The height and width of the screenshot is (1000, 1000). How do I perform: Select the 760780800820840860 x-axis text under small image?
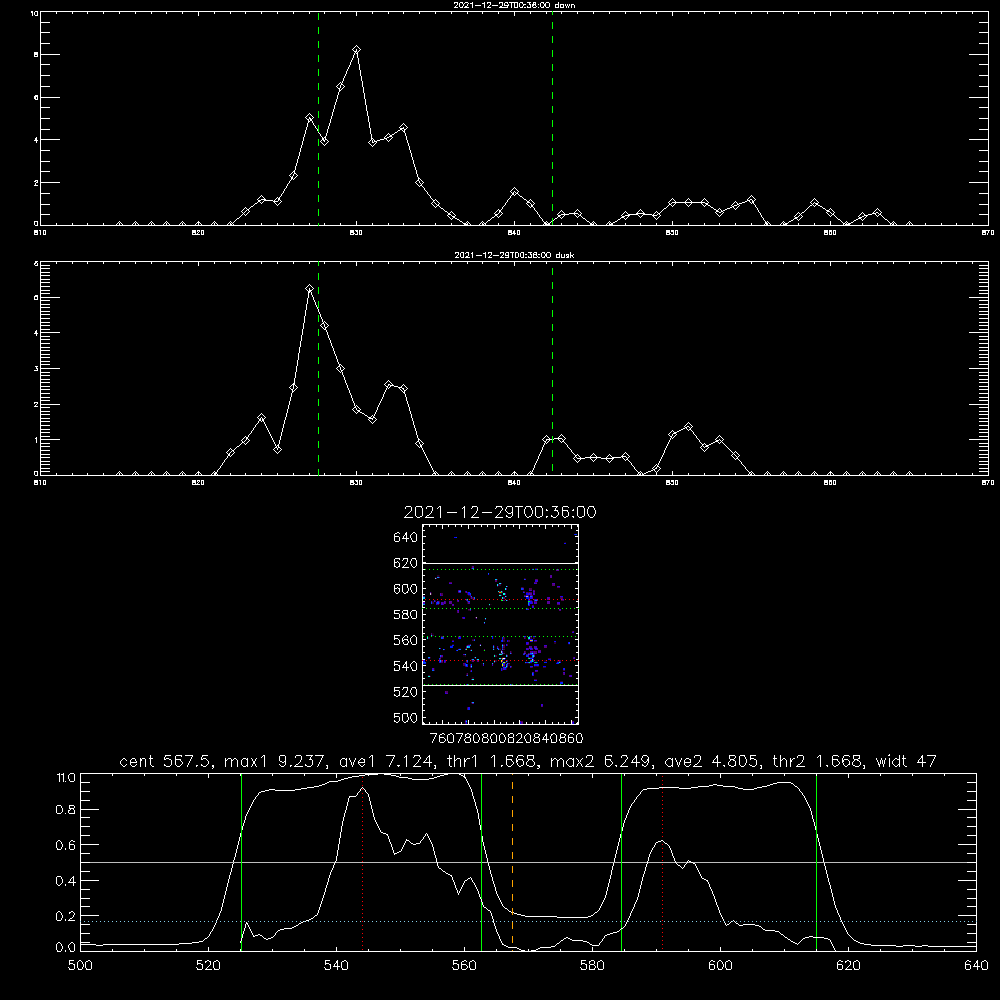(506, 738)
